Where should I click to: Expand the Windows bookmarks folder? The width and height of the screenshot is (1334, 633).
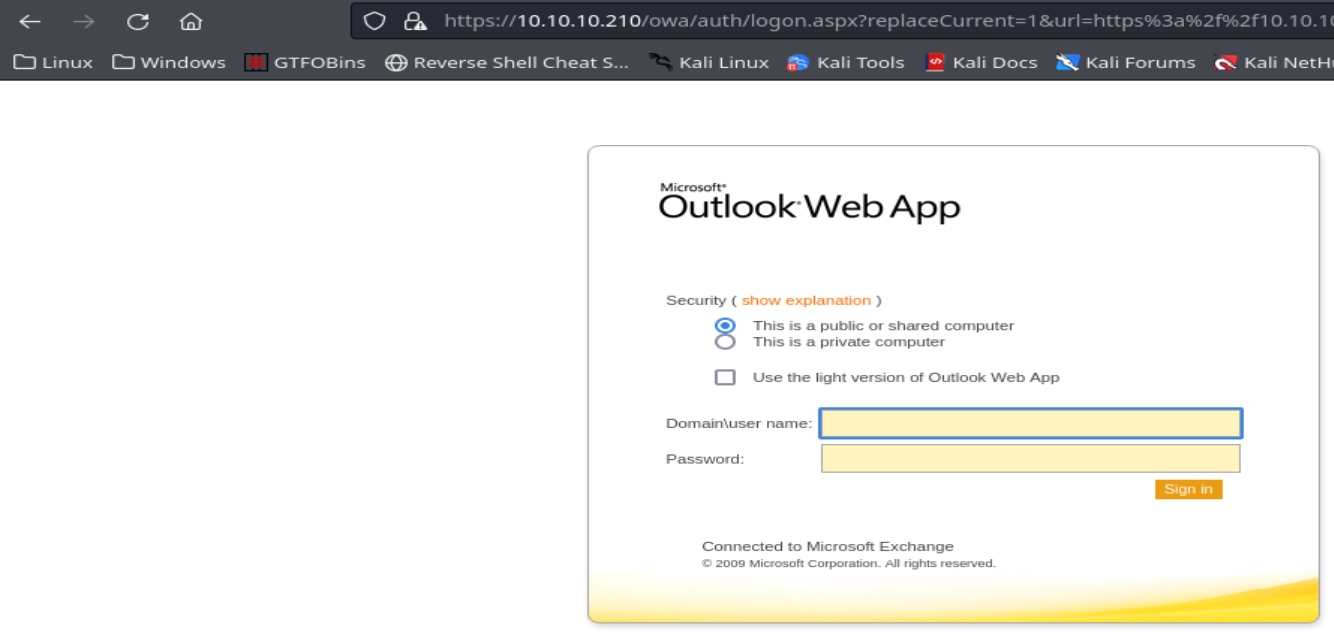click(169, 62)
